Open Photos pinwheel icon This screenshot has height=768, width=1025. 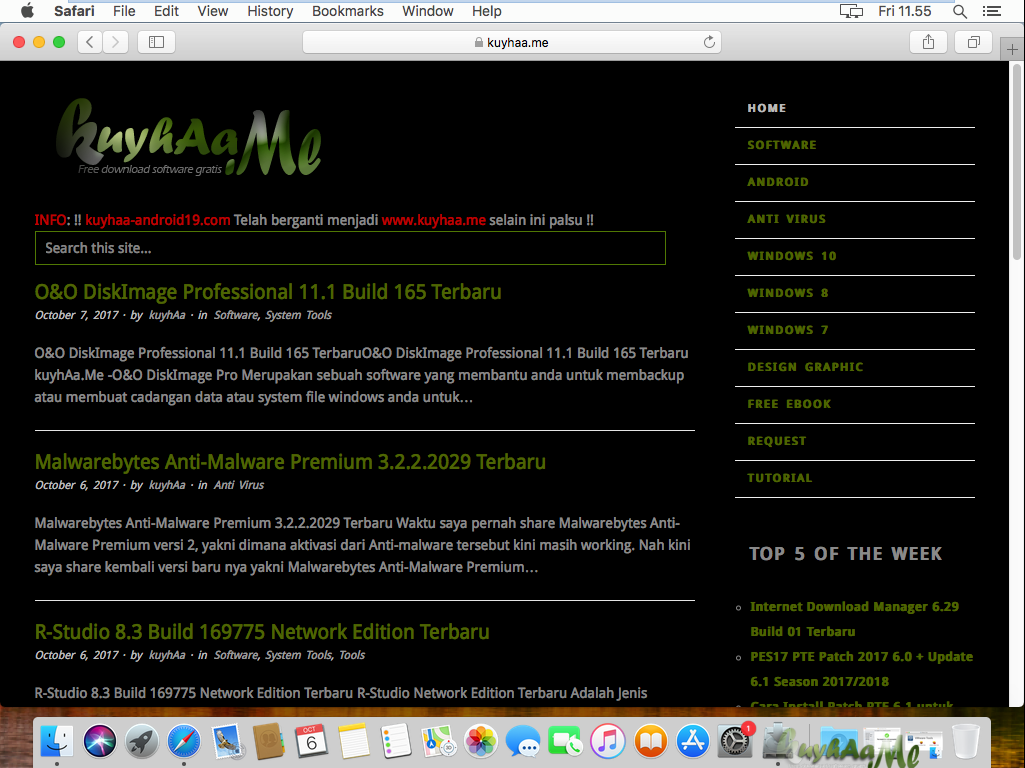(x=480, y=741)
